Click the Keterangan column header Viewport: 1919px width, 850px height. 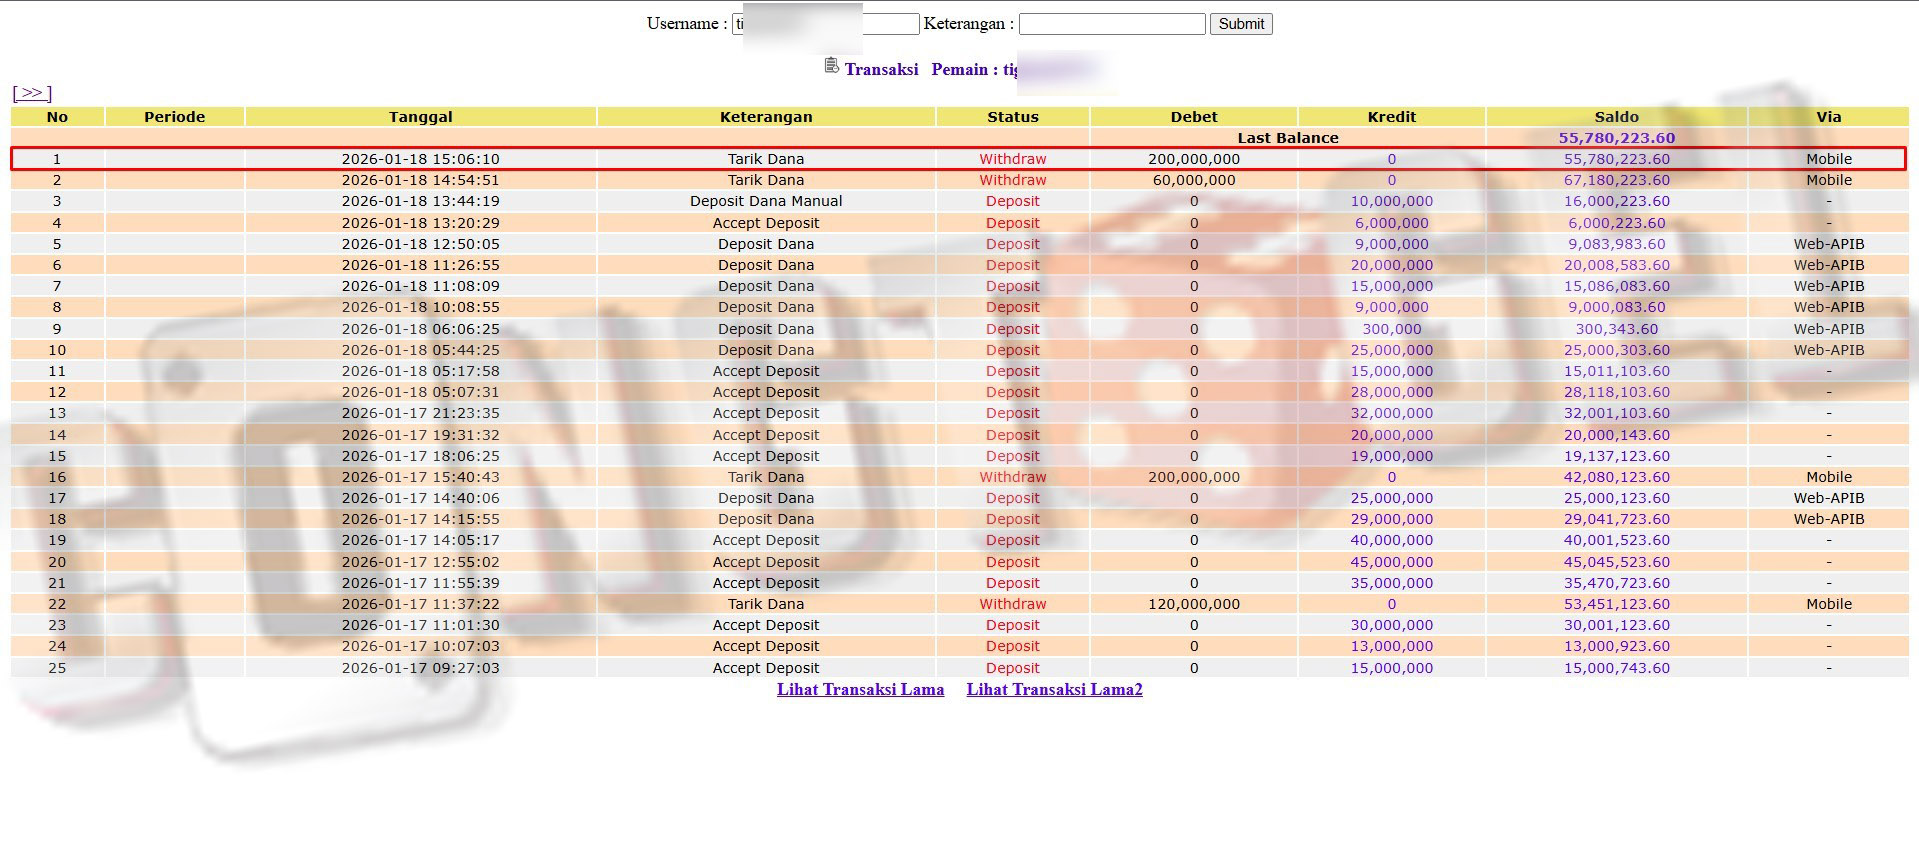[x=766, y=117]
